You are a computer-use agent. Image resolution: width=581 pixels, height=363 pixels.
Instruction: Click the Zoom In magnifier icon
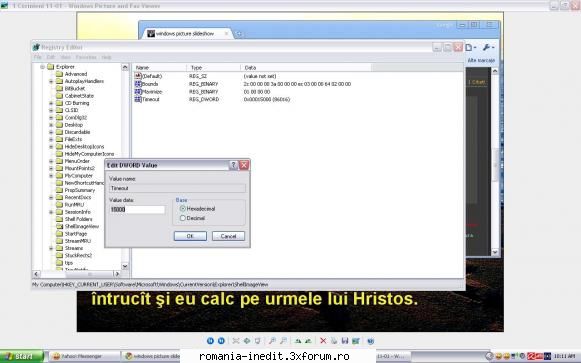pyautogui.click(x=272, y=341)
